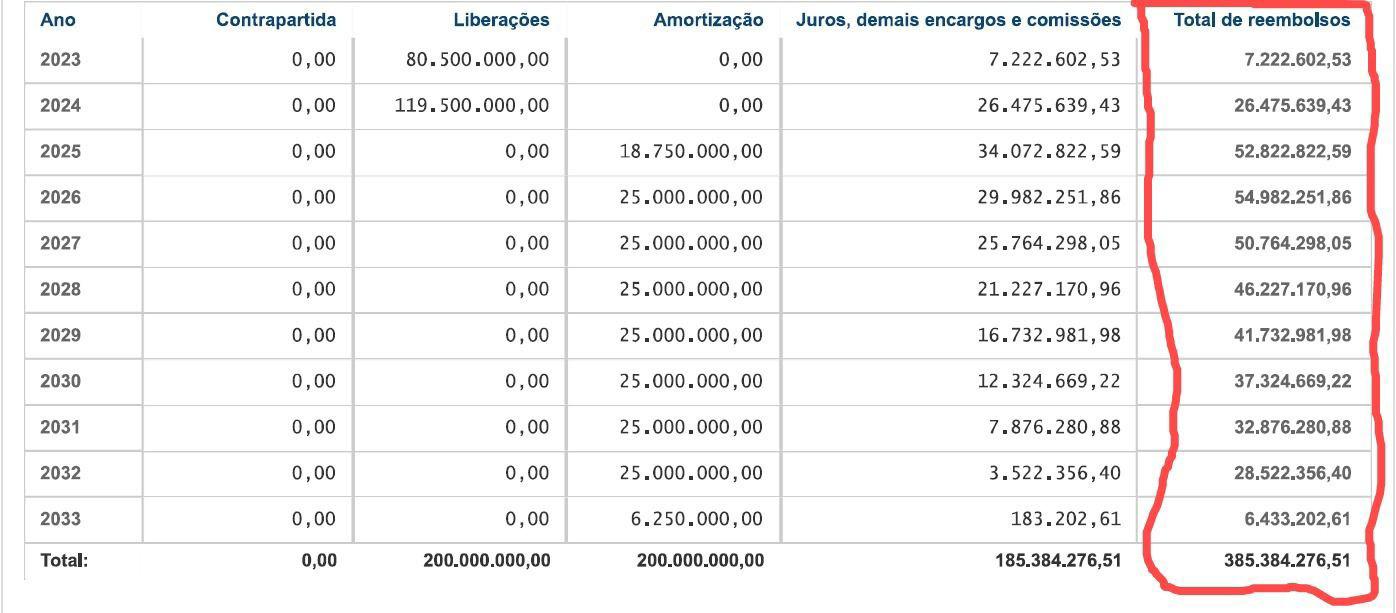The image size is (1396, 613).
Task: Click the 34.072.822,59 juros value
Action: point(1049,152)
